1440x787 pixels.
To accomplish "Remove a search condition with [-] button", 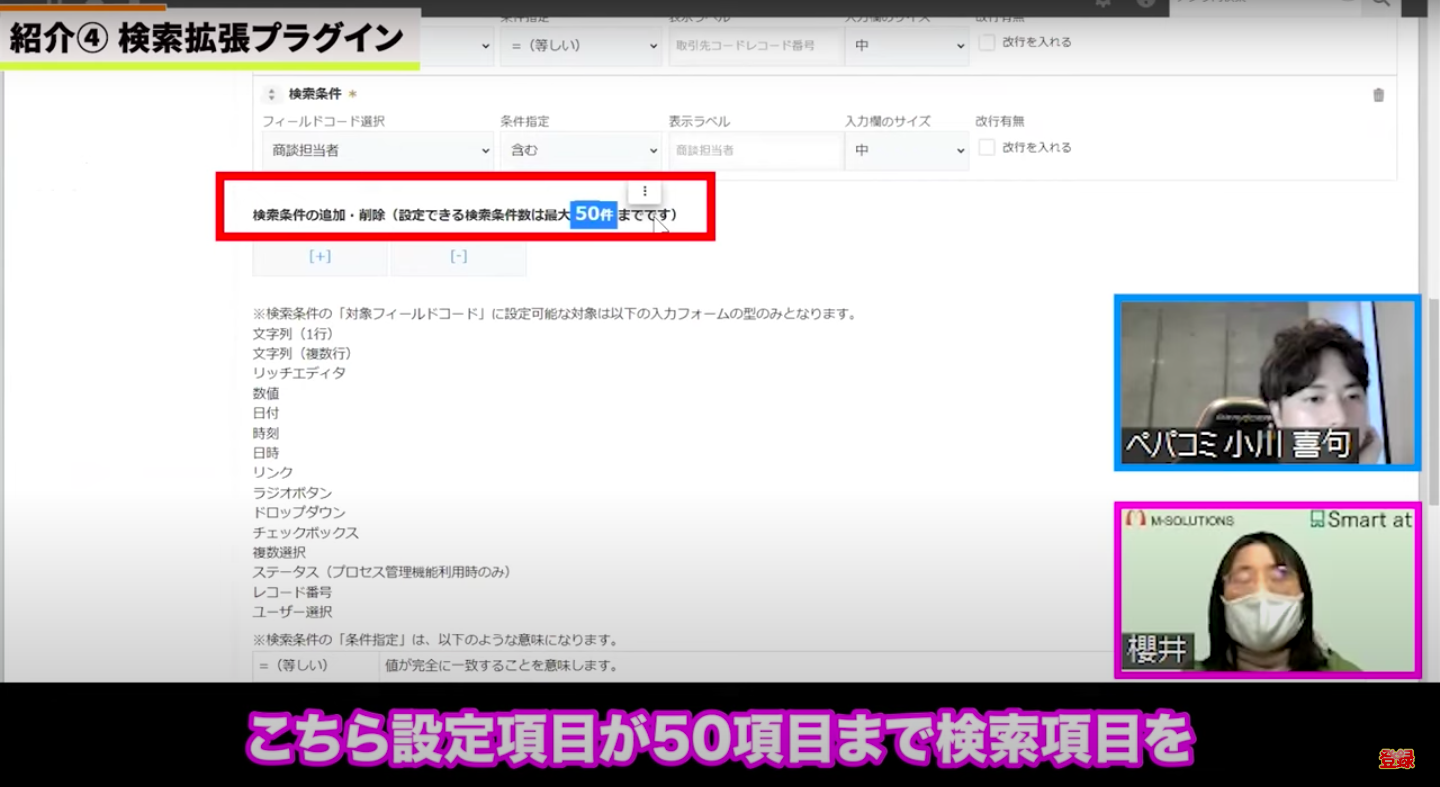I will click(458, 256).
